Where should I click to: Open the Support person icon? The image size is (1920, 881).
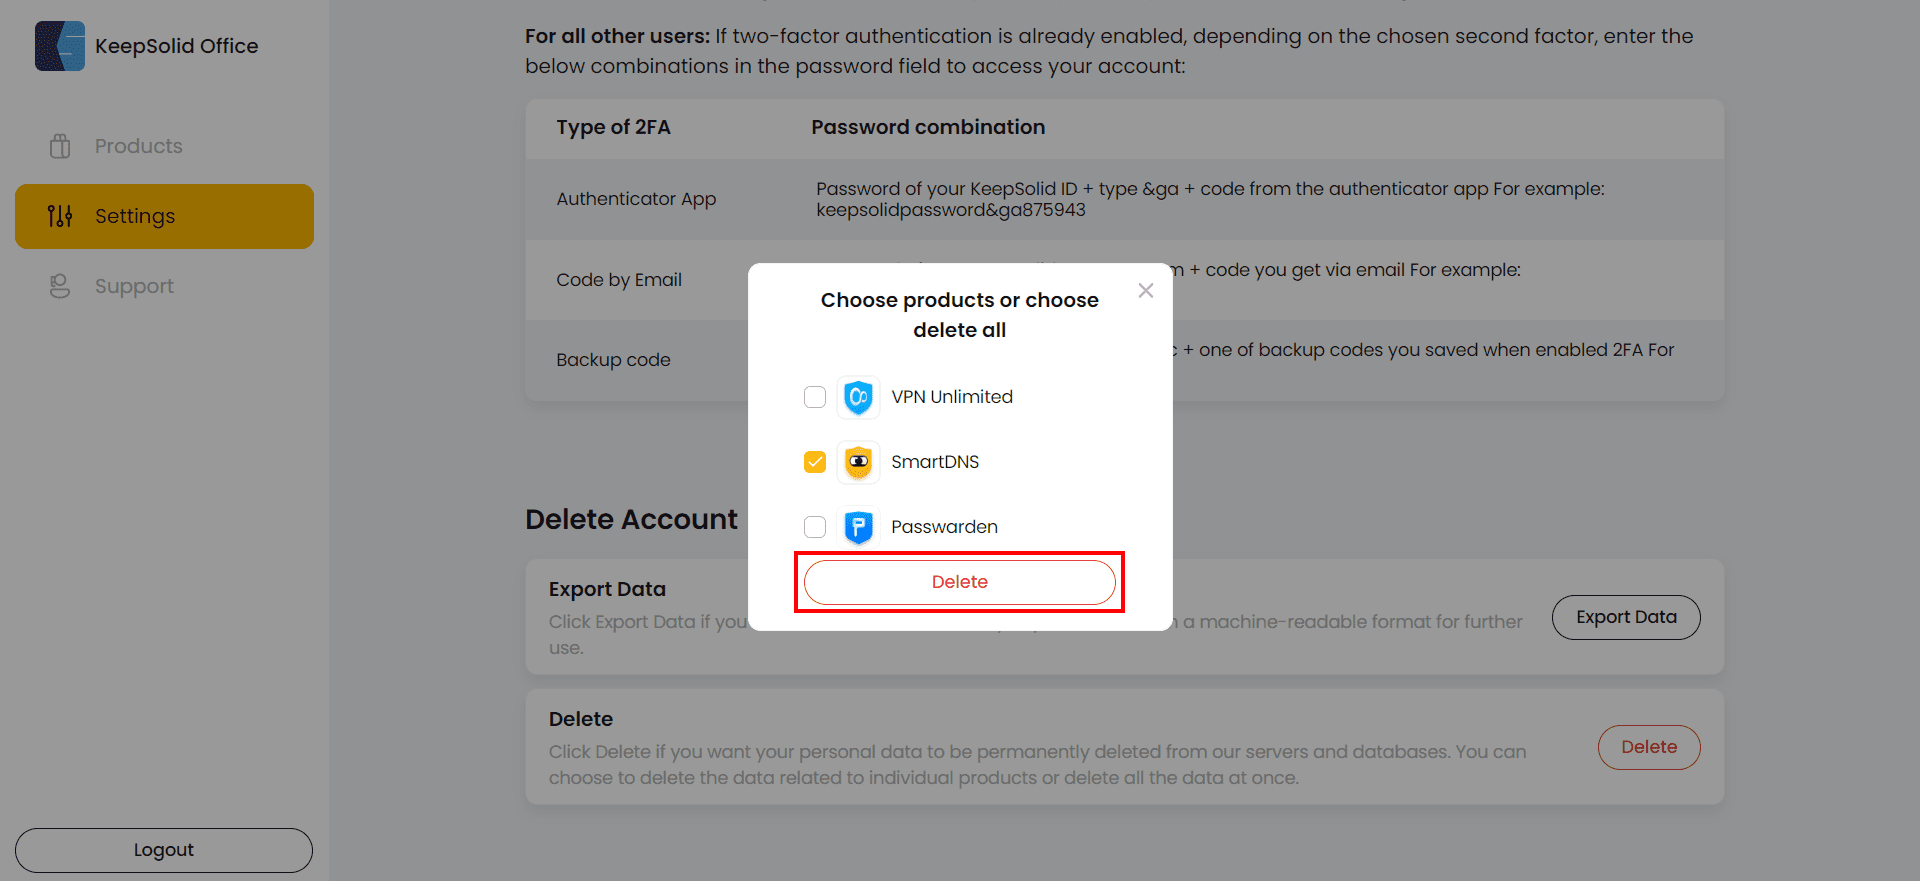tap(60, 286)
